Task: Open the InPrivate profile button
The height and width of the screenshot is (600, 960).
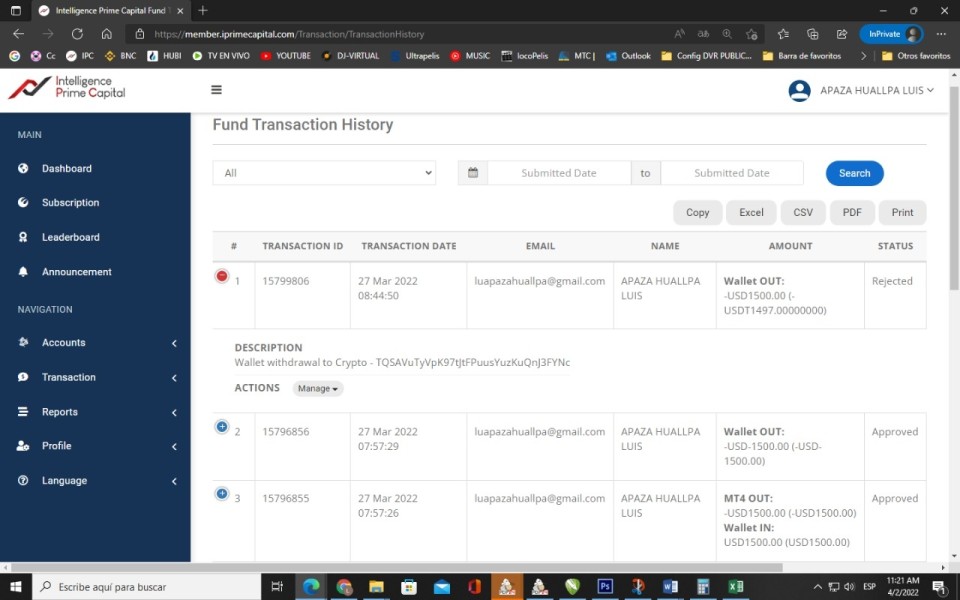Action: [x=891, y=34]
